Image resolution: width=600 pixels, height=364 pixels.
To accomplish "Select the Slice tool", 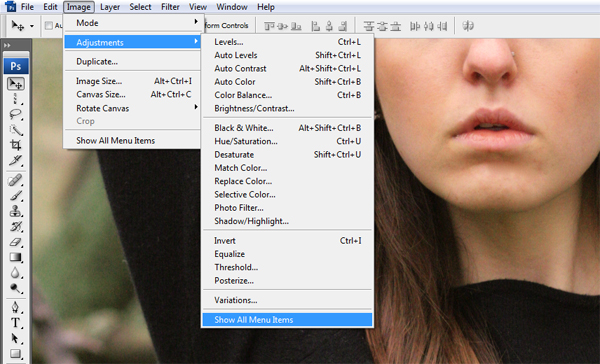I will 16,160.
